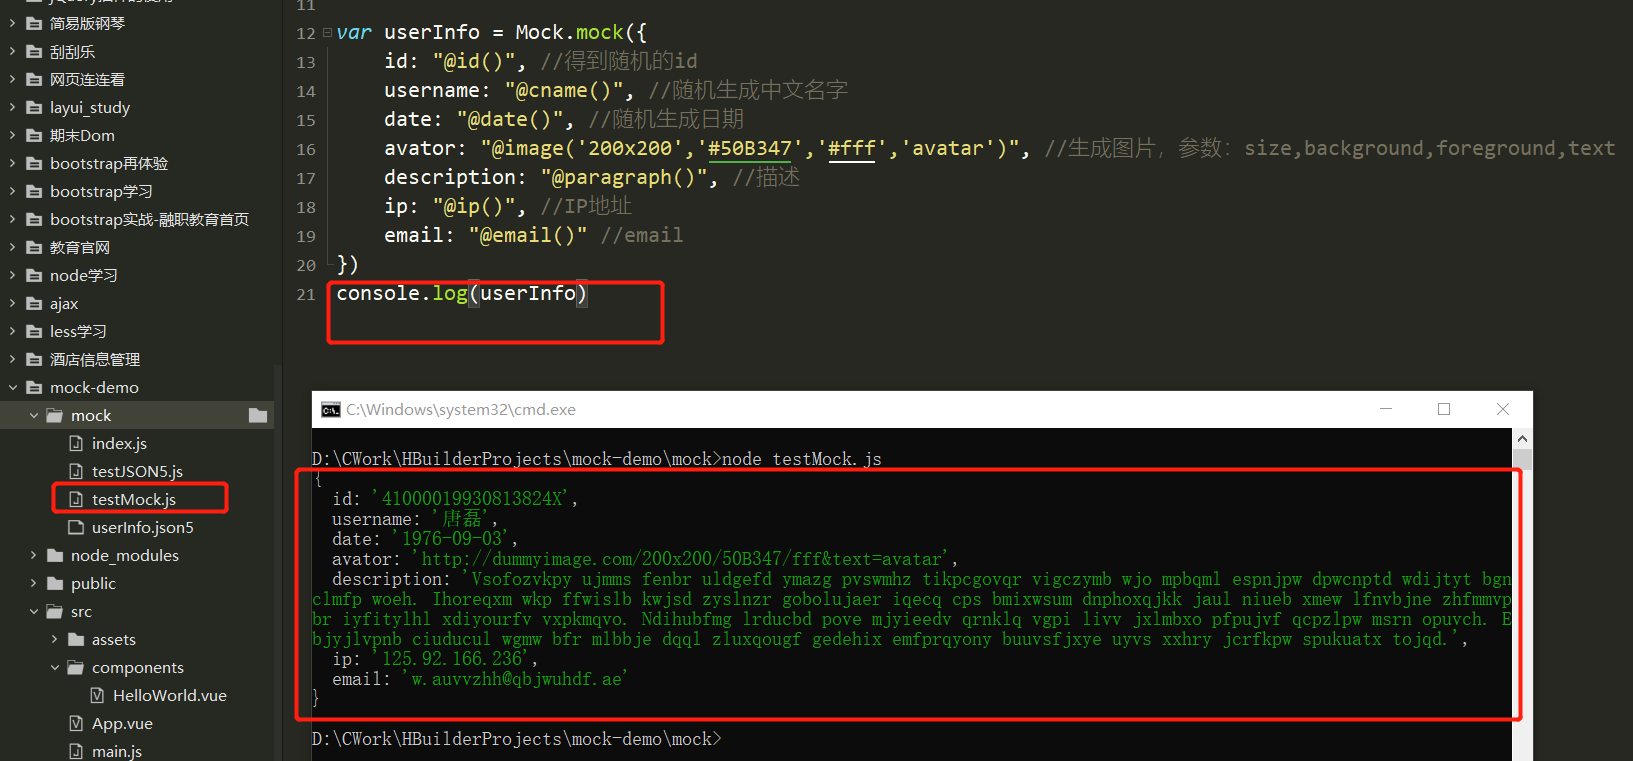Image resolution: width=1633 pixels, height=761 pixels.
Task: Expand the 网页连连看 folder arrow
Action: point(12,79)
